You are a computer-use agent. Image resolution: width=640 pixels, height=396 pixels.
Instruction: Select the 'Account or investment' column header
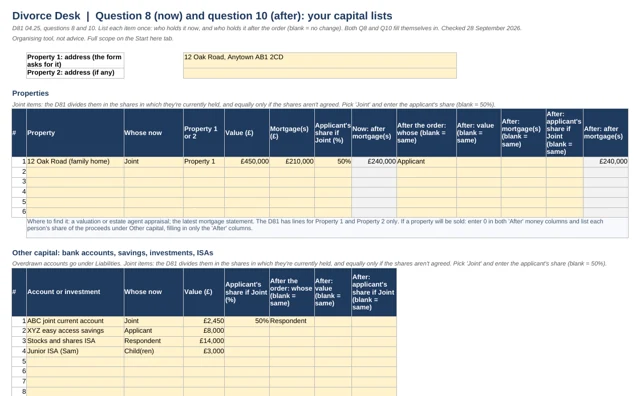(75, 292)
